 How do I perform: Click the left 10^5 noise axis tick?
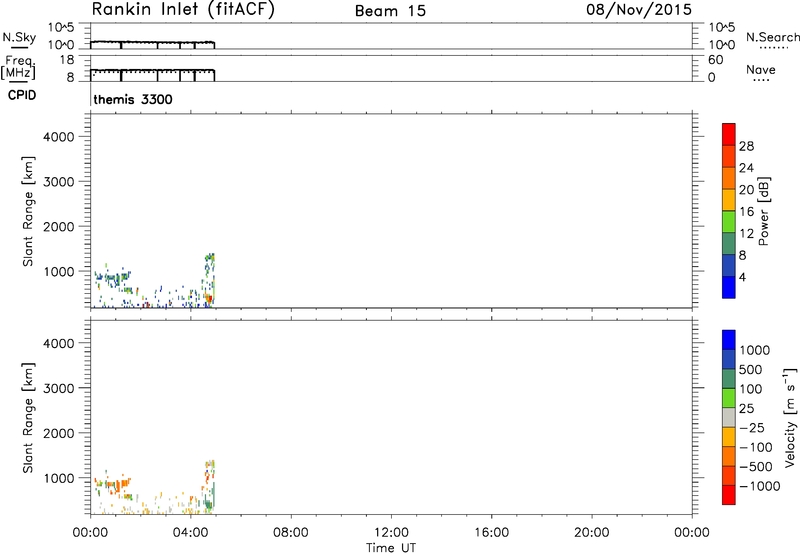pyautogui.click(x=61, y=27)
